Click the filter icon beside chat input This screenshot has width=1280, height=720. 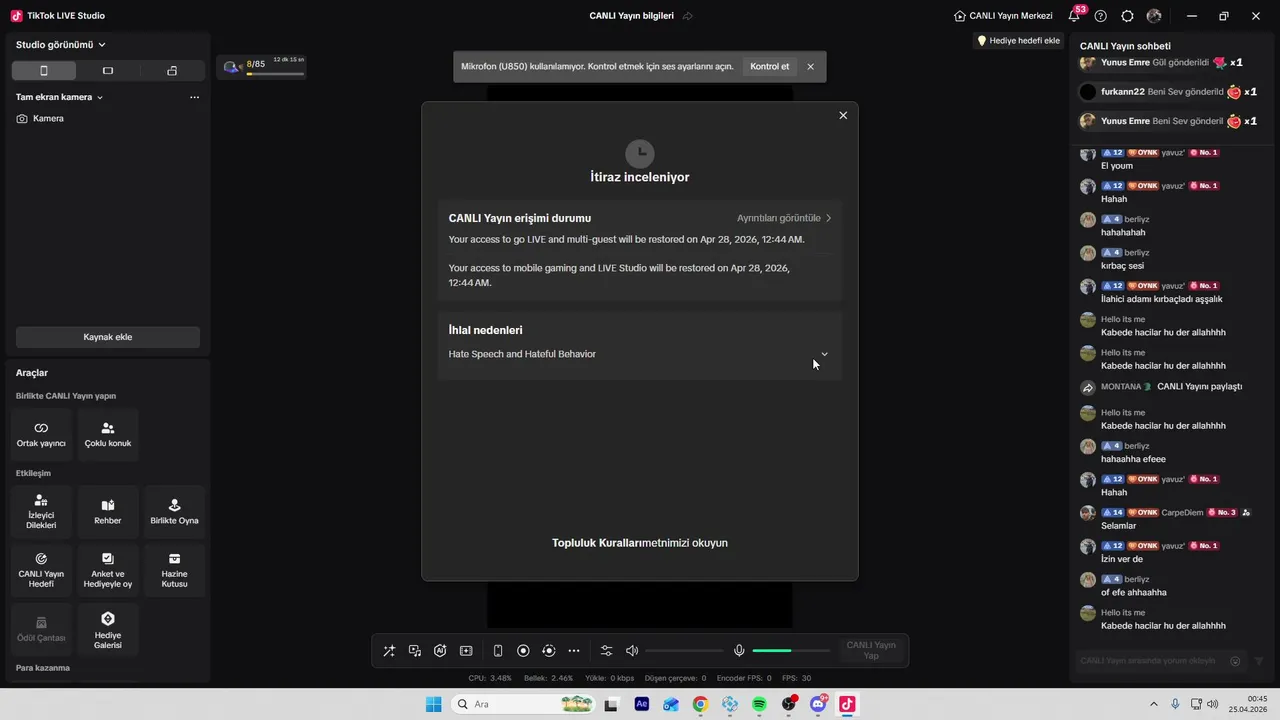pos(1259,661)
